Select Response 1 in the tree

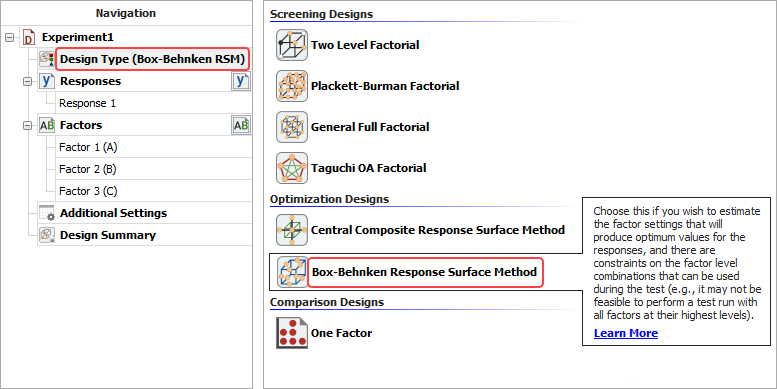87,104
